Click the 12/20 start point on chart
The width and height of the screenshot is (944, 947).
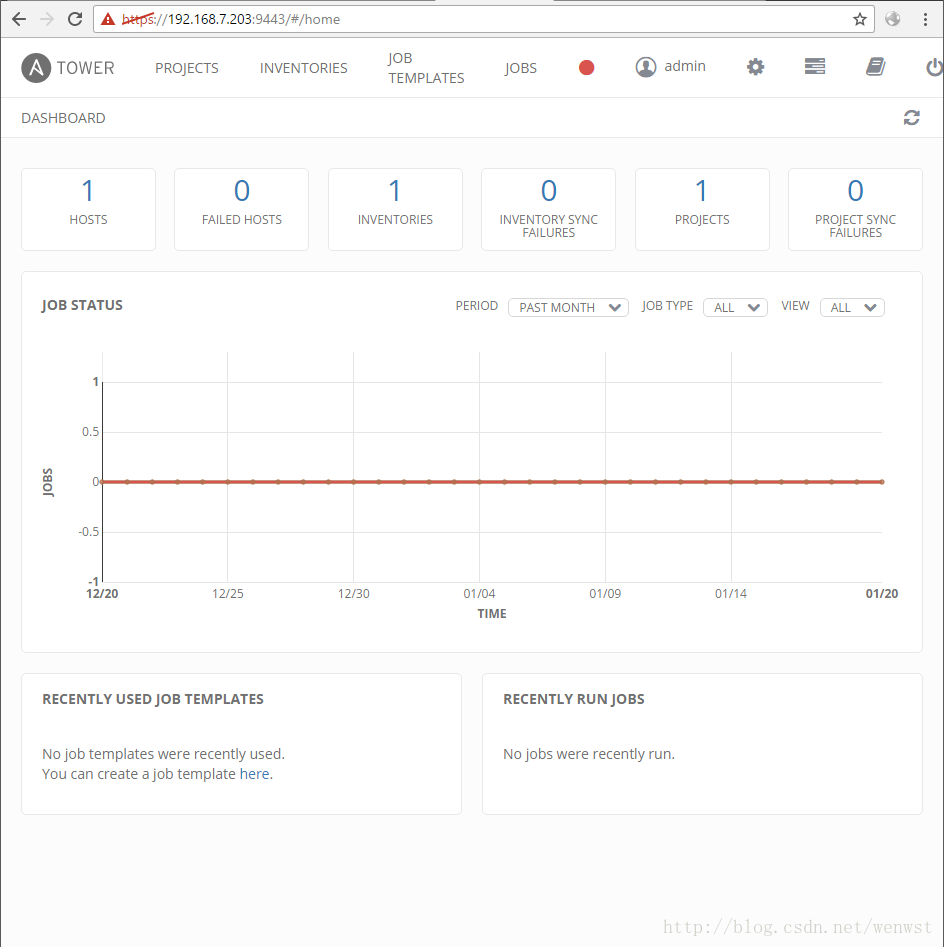(103, 482)
